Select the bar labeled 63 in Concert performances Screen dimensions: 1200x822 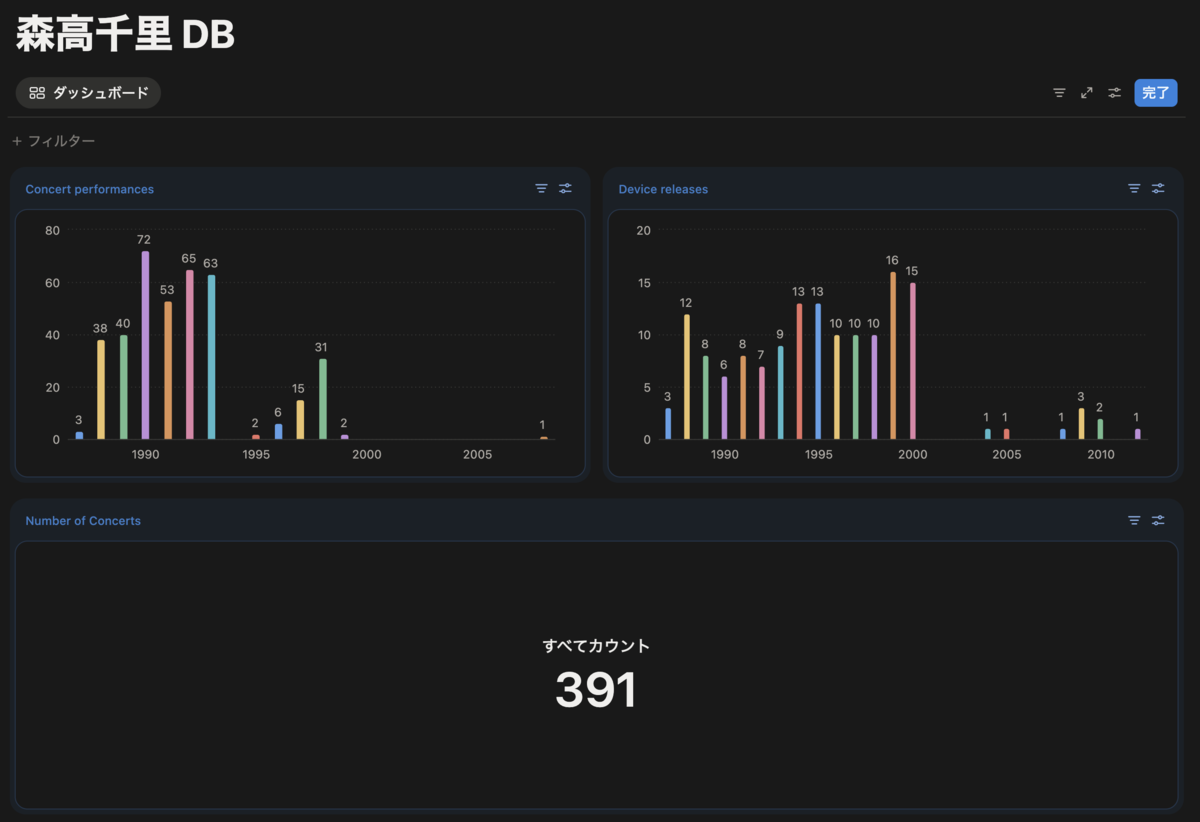coord(211,357)
